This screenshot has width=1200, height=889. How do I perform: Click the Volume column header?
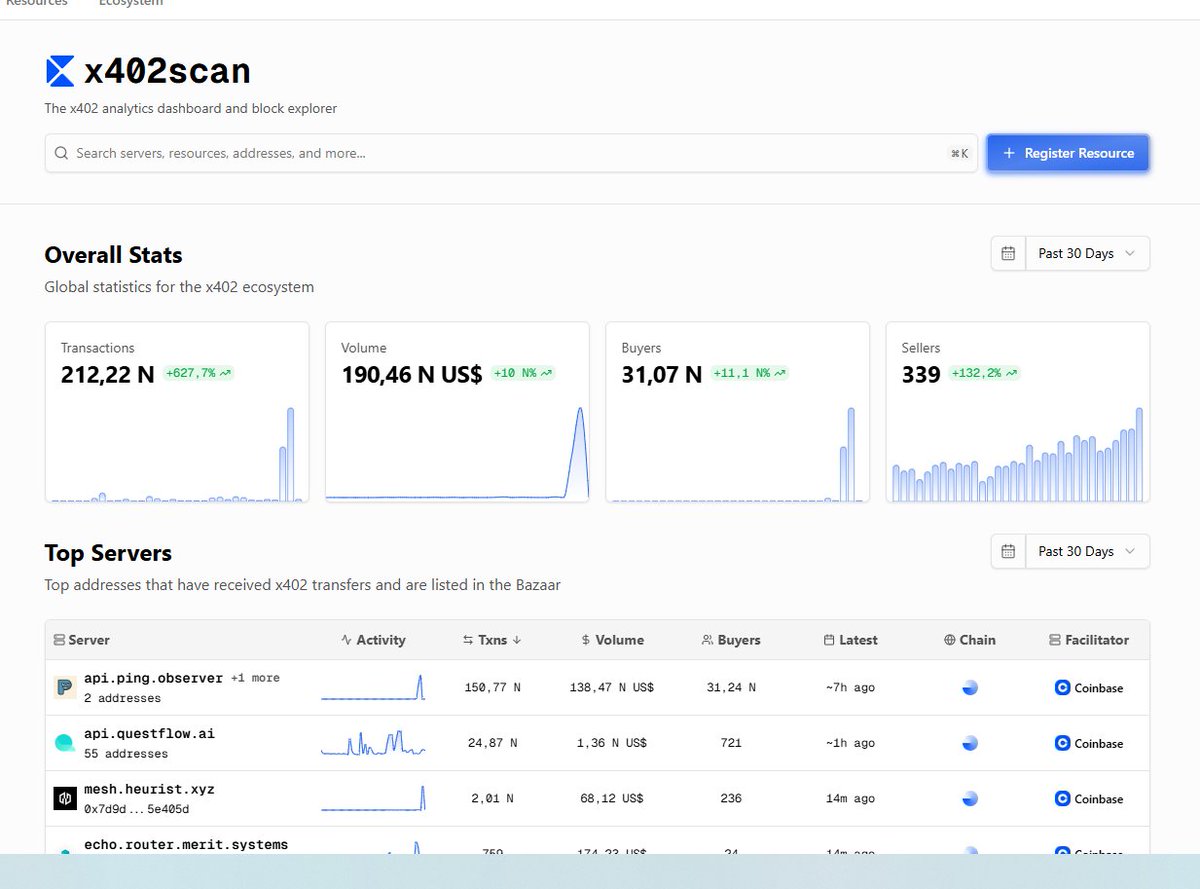612,640
